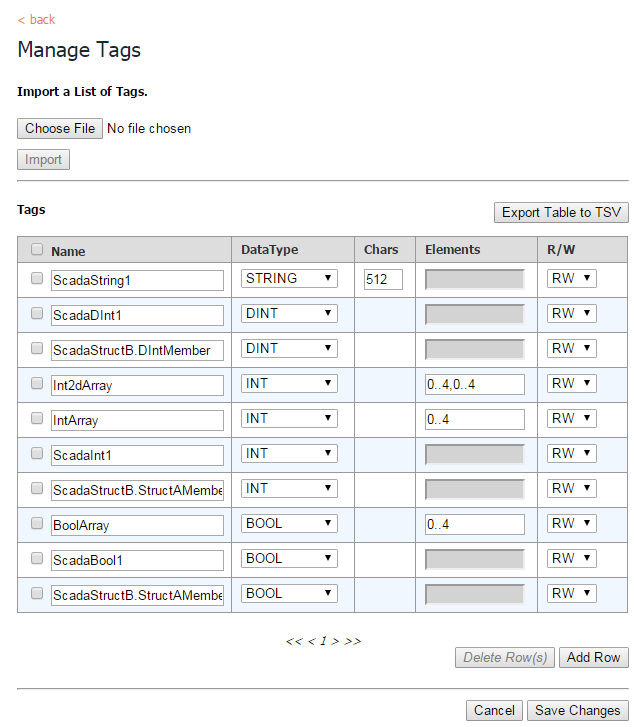
Task: Edit the Chars field showing 512
Action: 383,280
